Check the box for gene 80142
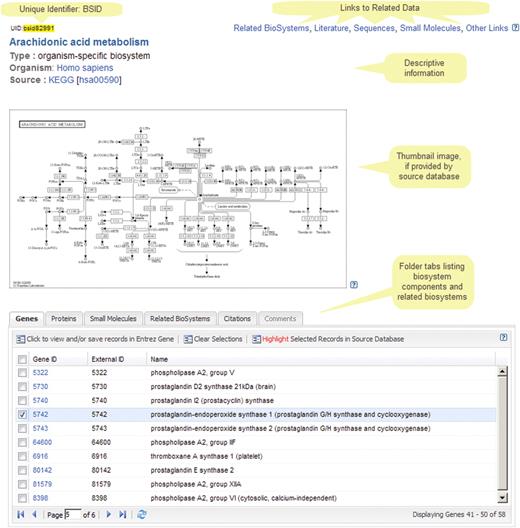Viewport: 520px width, 528px height. coord(22,470)
